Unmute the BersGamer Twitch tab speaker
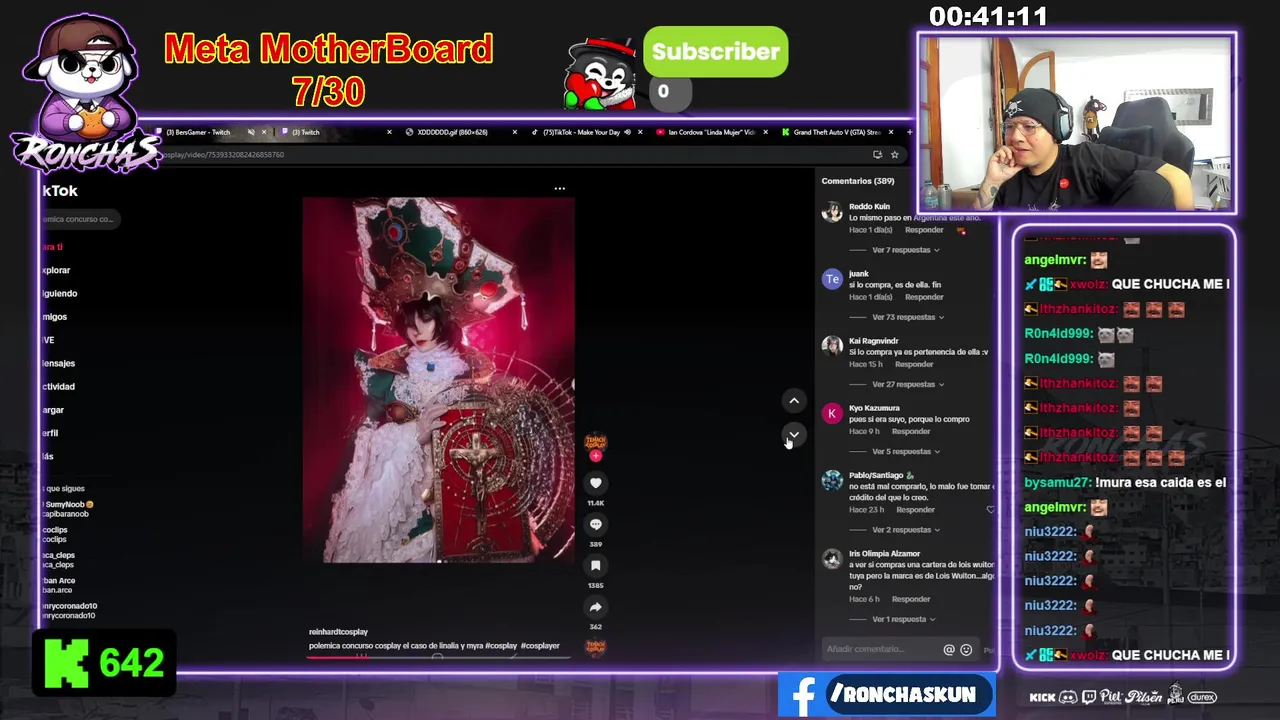Screen dimensions: 1280x720 [x=251, y=132]
